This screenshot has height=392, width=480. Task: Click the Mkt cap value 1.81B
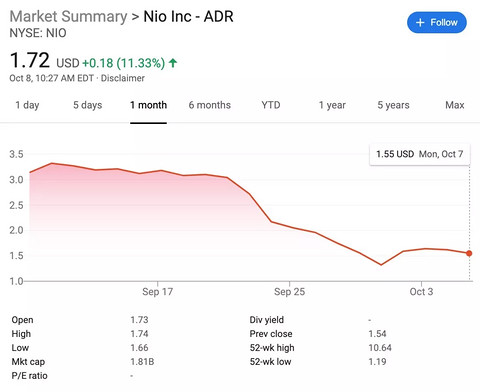pyautogui.click(x=142, y=362)
